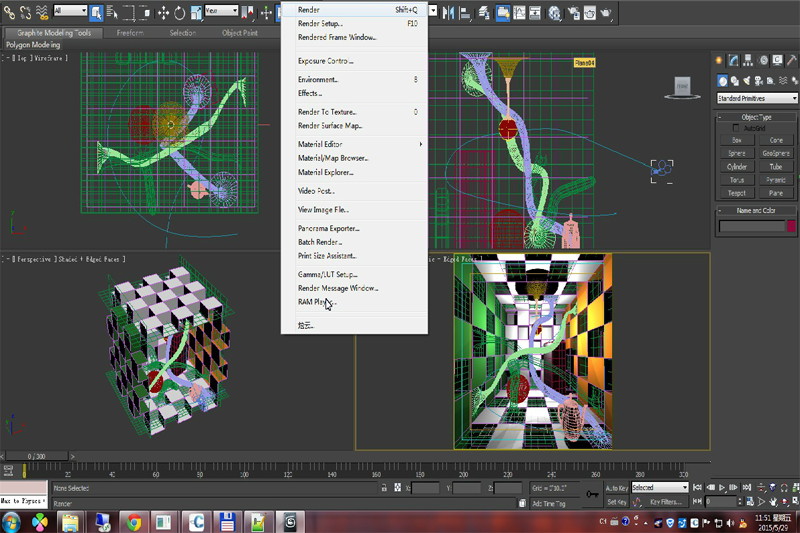This screenshot has width=800, height=533.
Task: Open the Hierarchy panel tab
Action: tap(746, 62)
